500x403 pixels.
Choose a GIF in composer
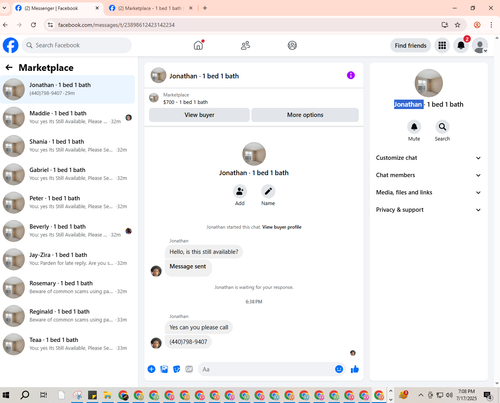[x=189, y=369]
